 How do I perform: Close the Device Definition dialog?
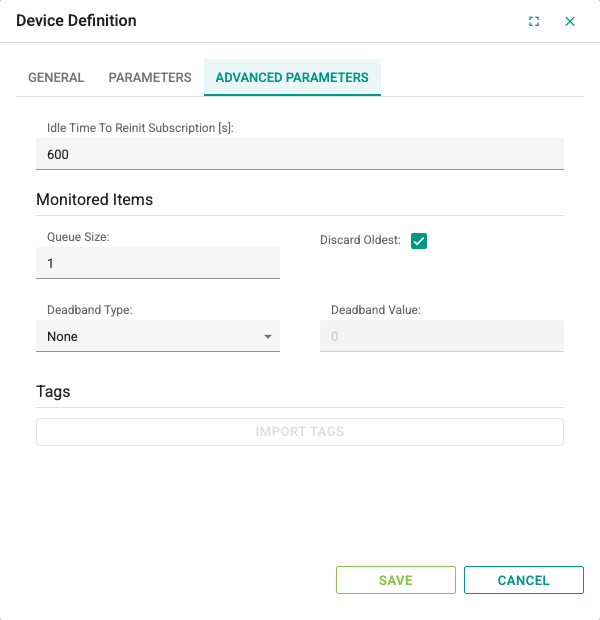pyautogui.click(x=570, y=21)
